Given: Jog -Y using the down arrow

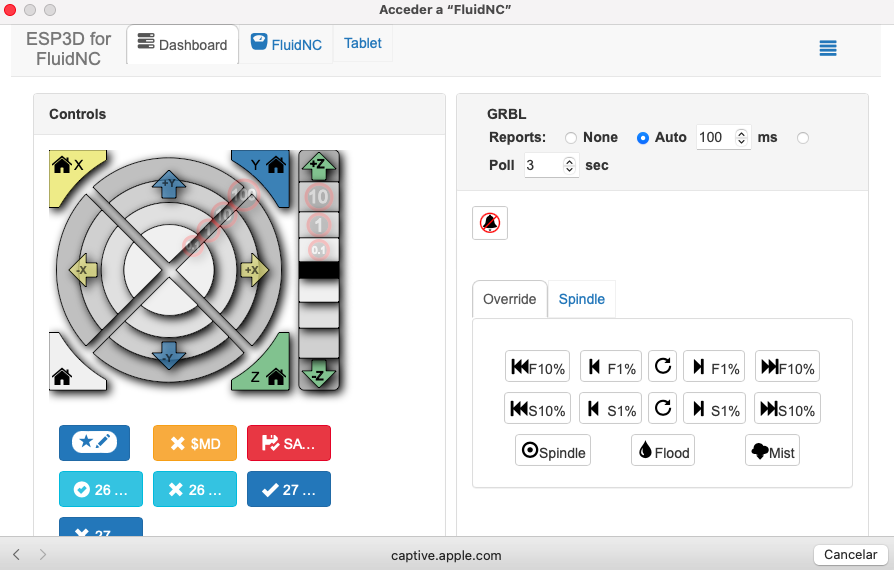Looking at the screenshot, I should (169, 356).
